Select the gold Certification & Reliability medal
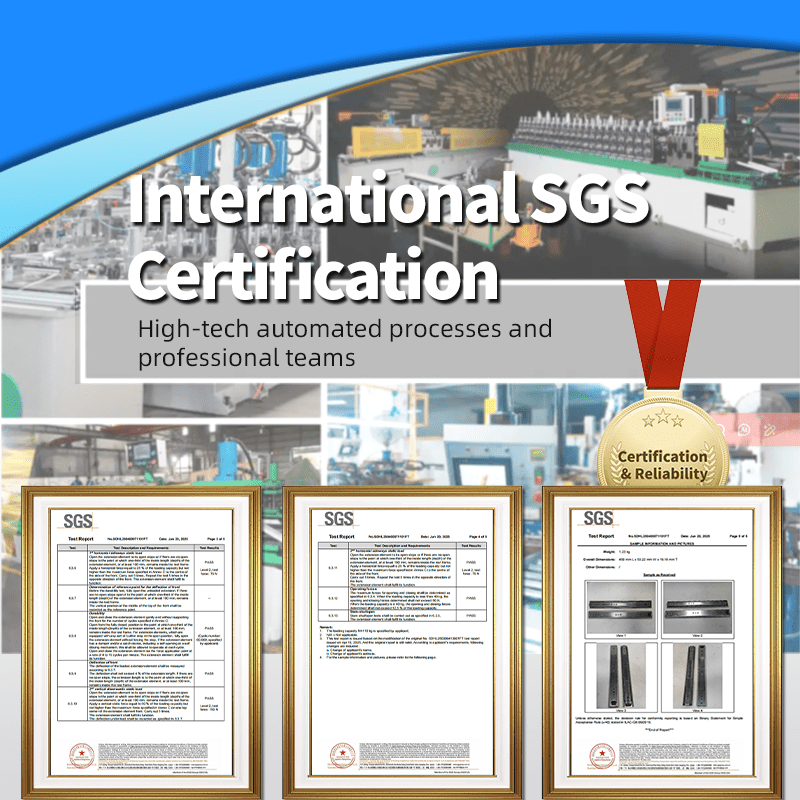The height and width of the screenshot is (800, 800). pyautogui.click(x=661, y=448)
